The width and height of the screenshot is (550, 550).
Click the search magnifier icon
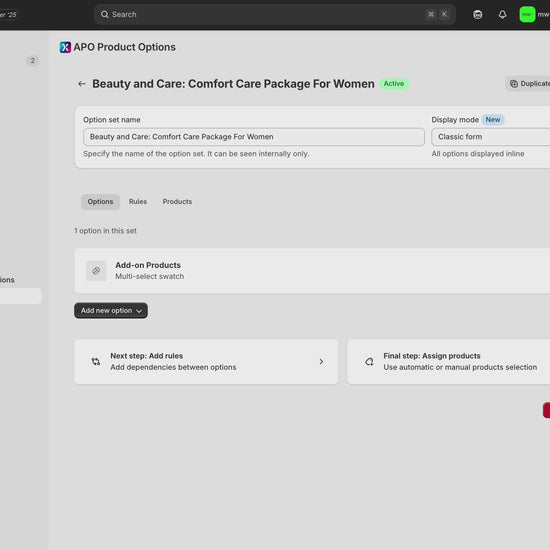coord(105,14)
